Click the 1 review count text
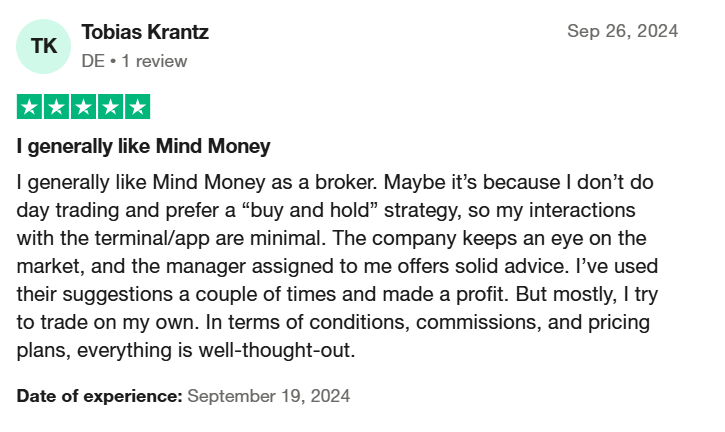This screenshot has height=432, width=725. point(154,61)
